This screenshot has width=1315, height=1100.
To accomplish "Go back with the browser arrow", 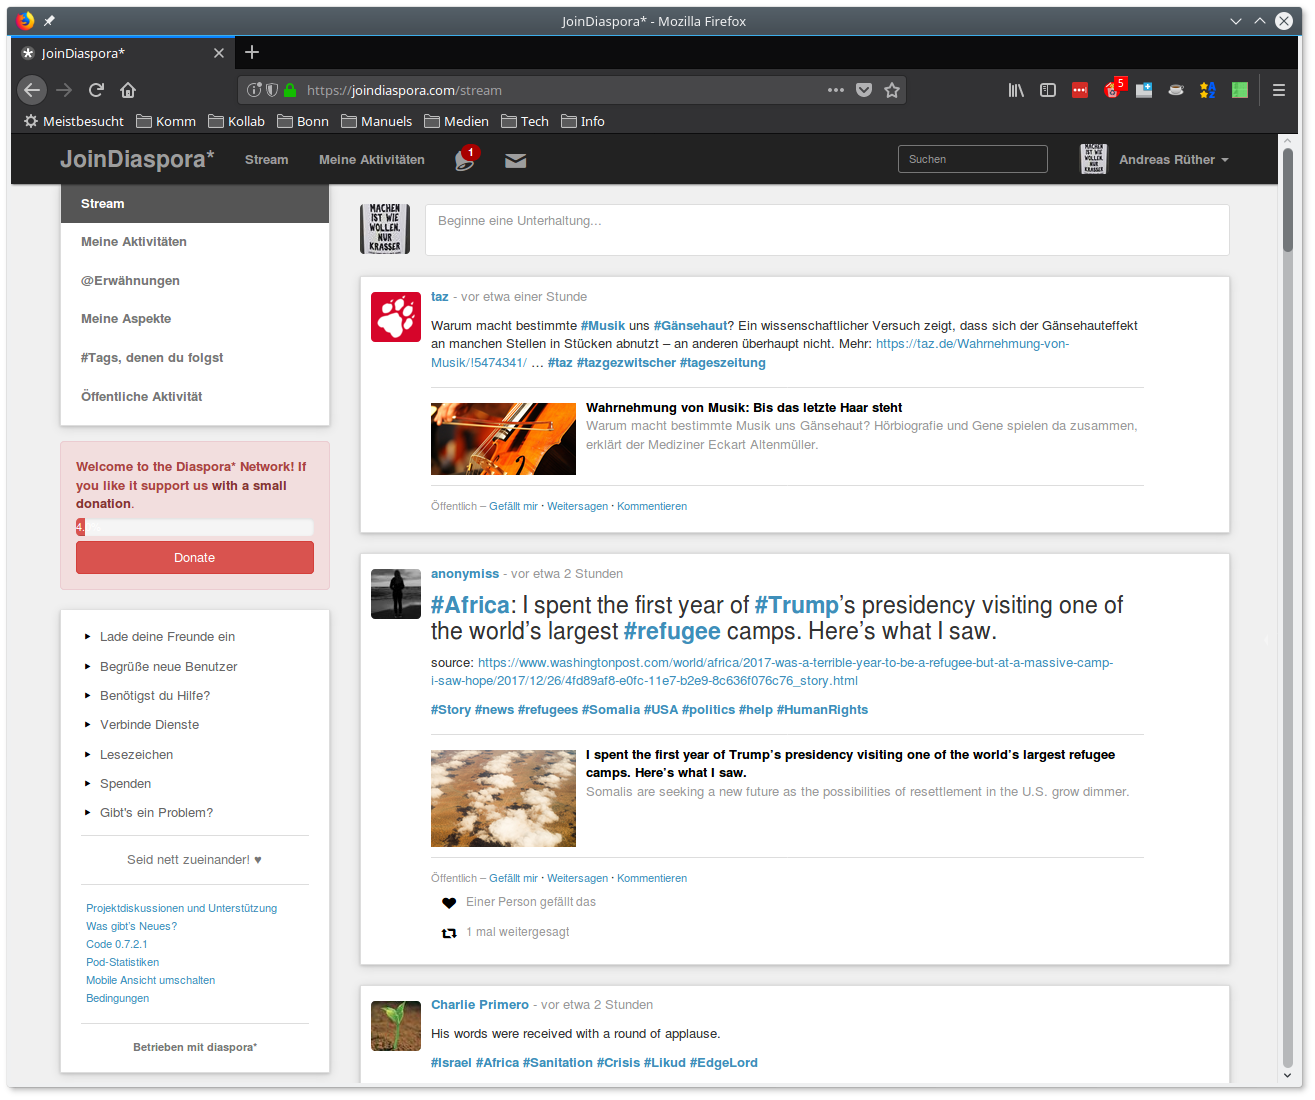I will click(32, 90).
